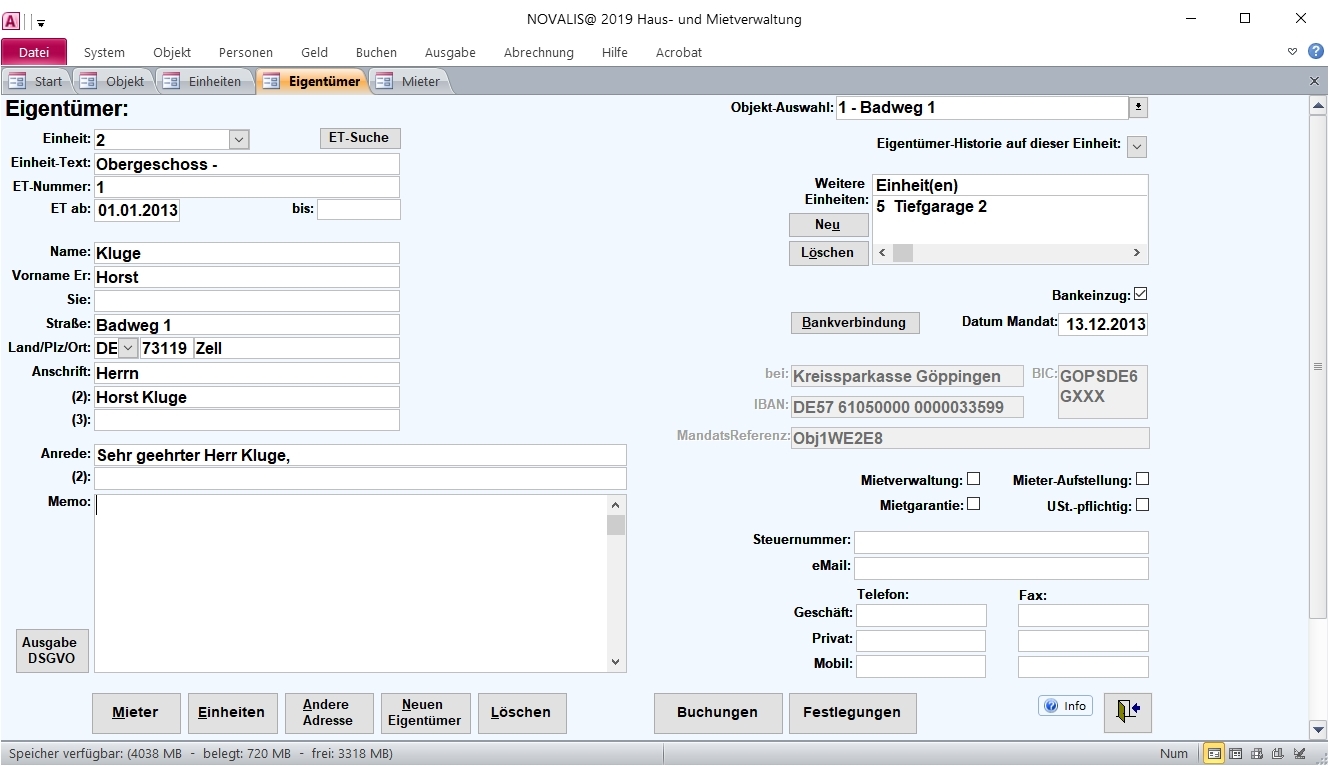This screenshot has width=1329, height=766.
Task: Click the Andere Adresse button
Action: tap(328, 713)
